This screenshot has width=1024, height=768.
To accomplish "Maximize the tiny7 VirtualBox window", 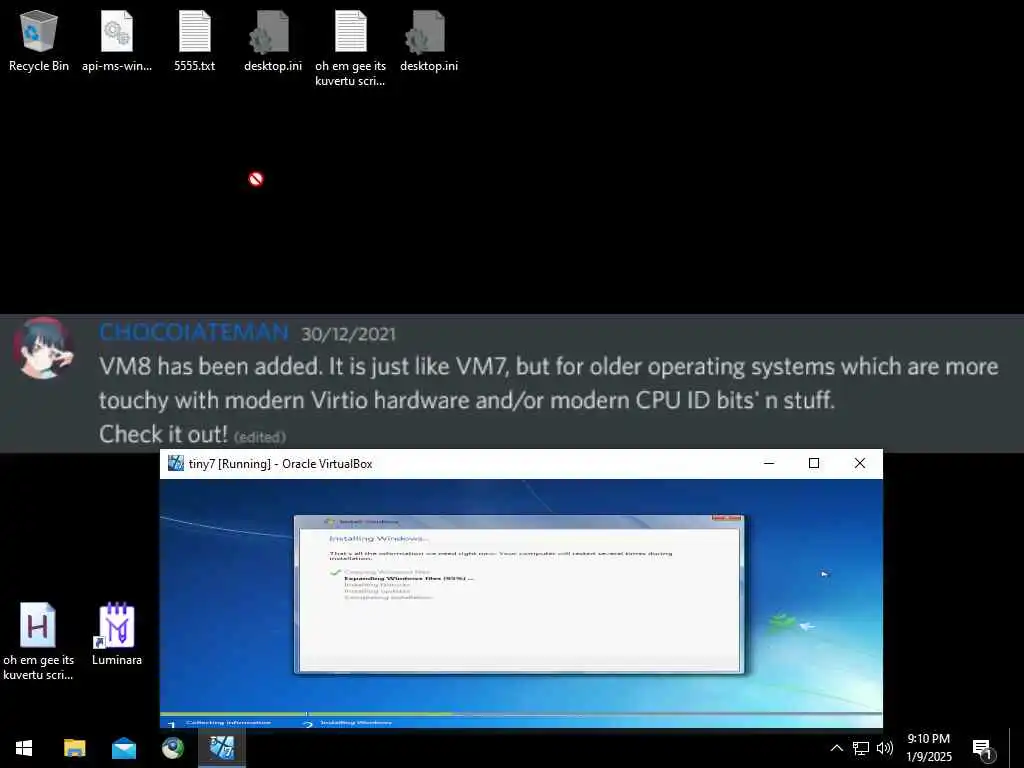I will pos(814,463).
